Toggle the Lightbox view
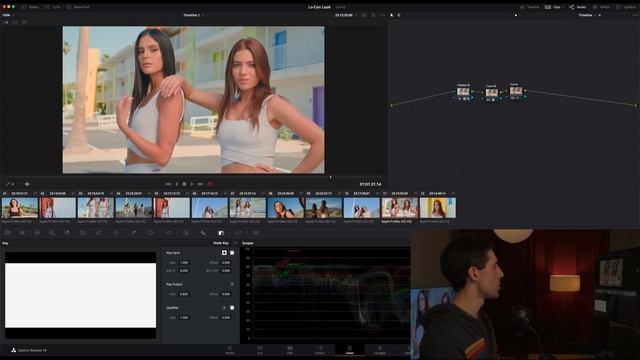The image size is (640, 360). [x=627, y=7]
